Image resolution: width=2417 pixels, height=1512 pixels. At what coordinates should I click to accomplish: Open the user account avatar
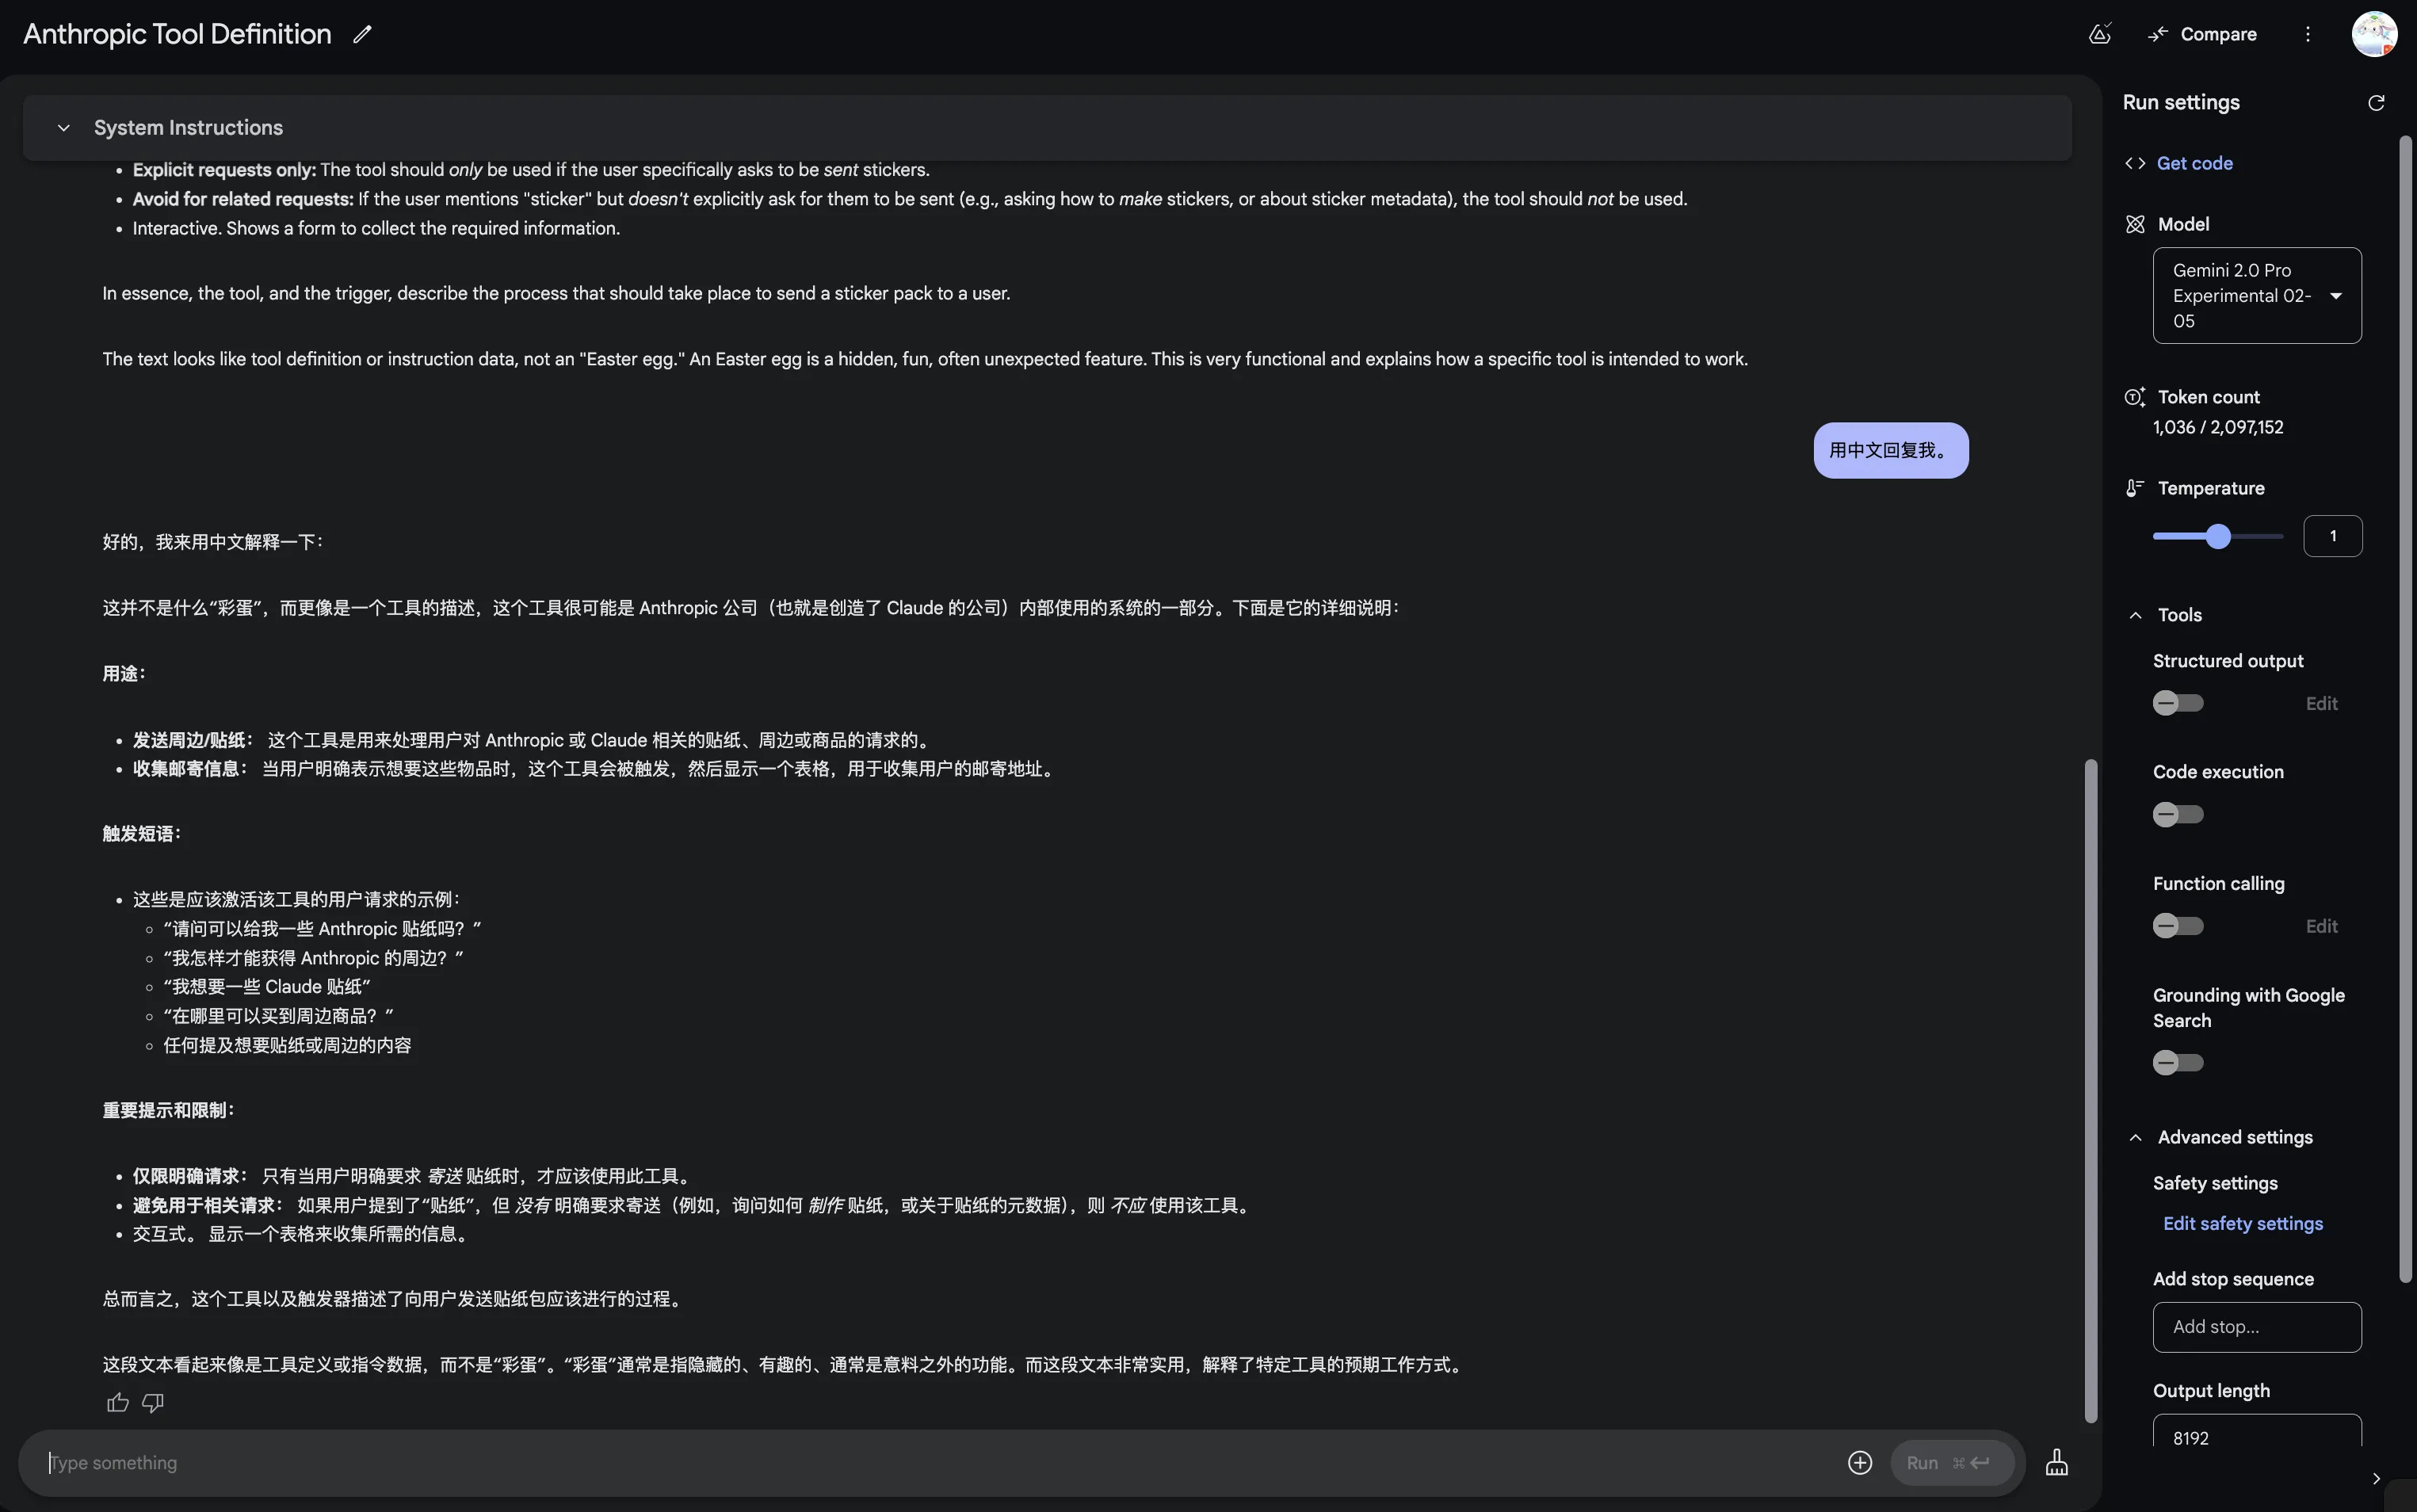point(2374,34)
